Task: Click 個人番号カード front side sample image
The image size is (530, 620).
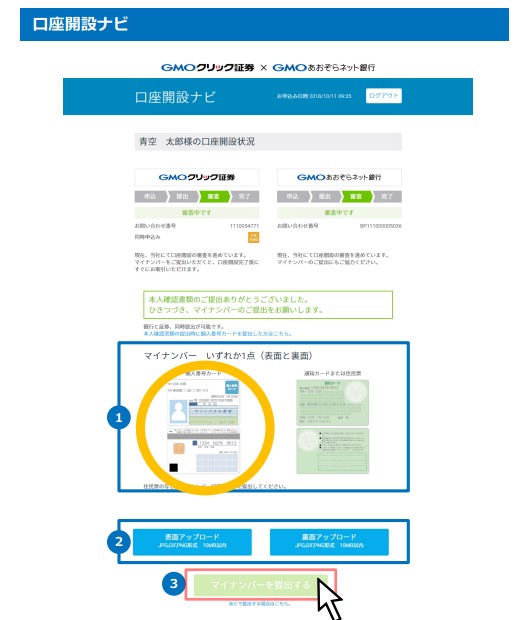Action: [x=203, y=403]
